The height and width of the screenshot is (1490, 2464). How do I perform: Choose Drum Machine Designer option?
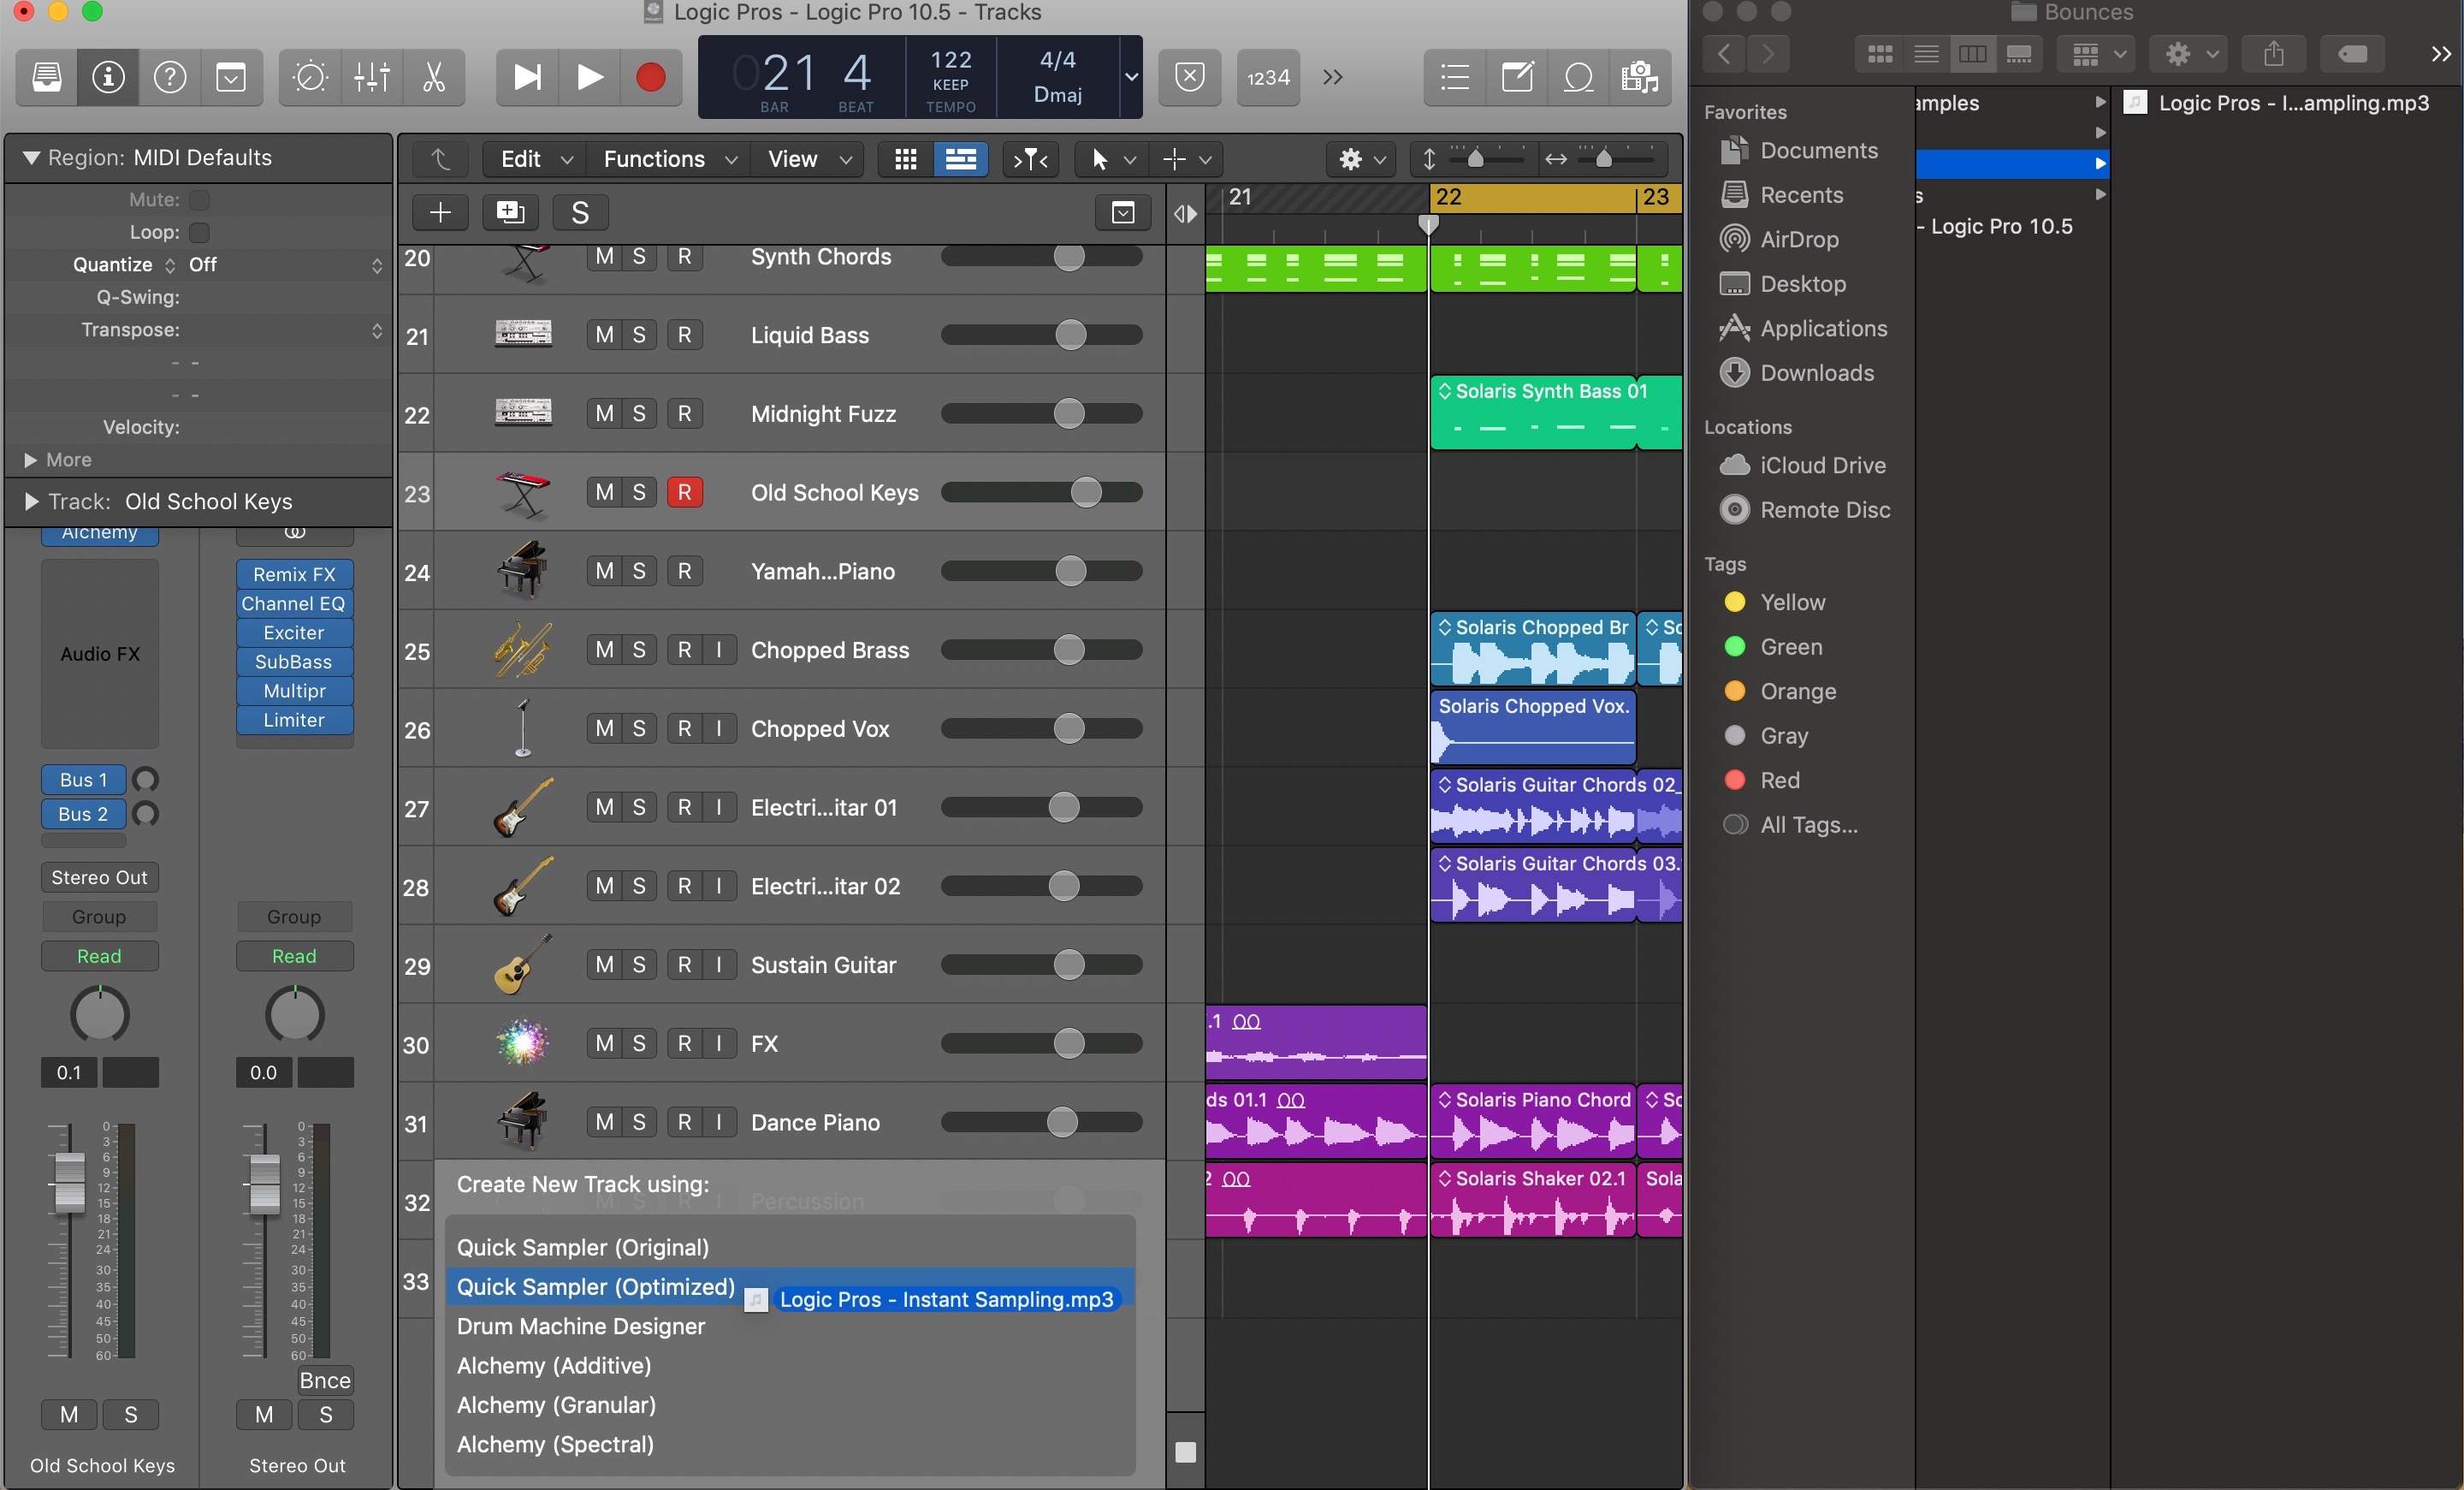581,1326
